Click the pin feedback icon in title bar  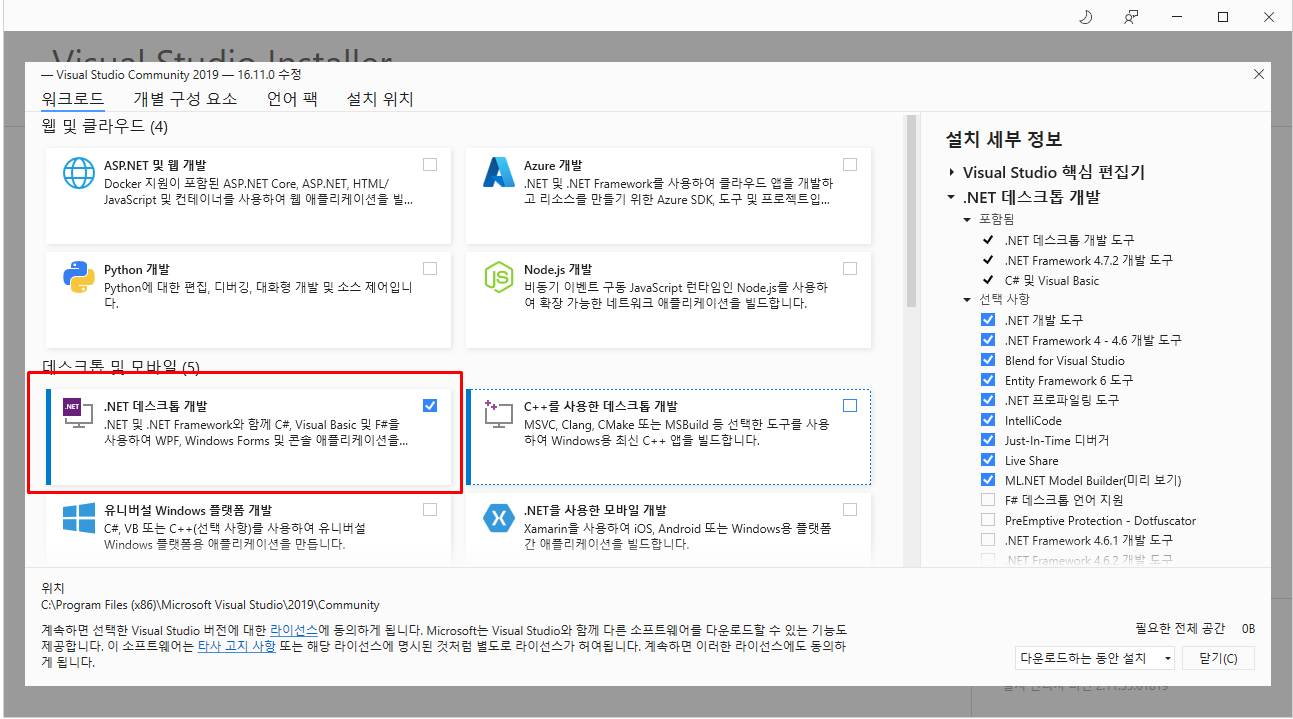1131,17
